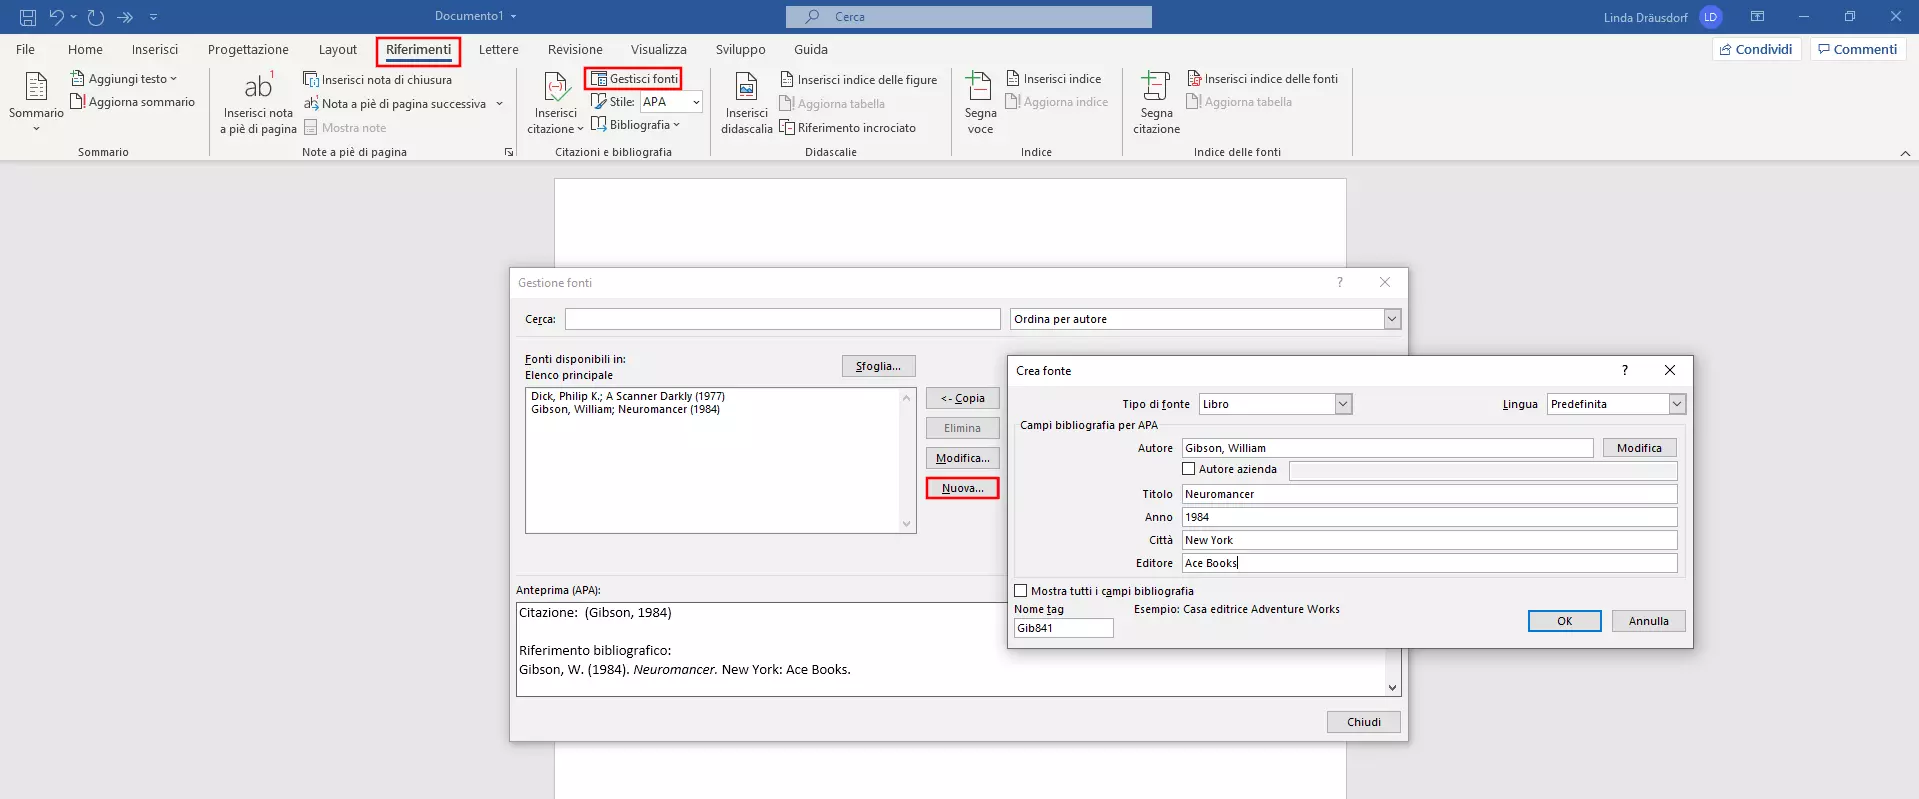The width and height of the screenshot is (1919, 799).
Task: Open help in Crea fonte dialog
Action: click(1625, 370)
